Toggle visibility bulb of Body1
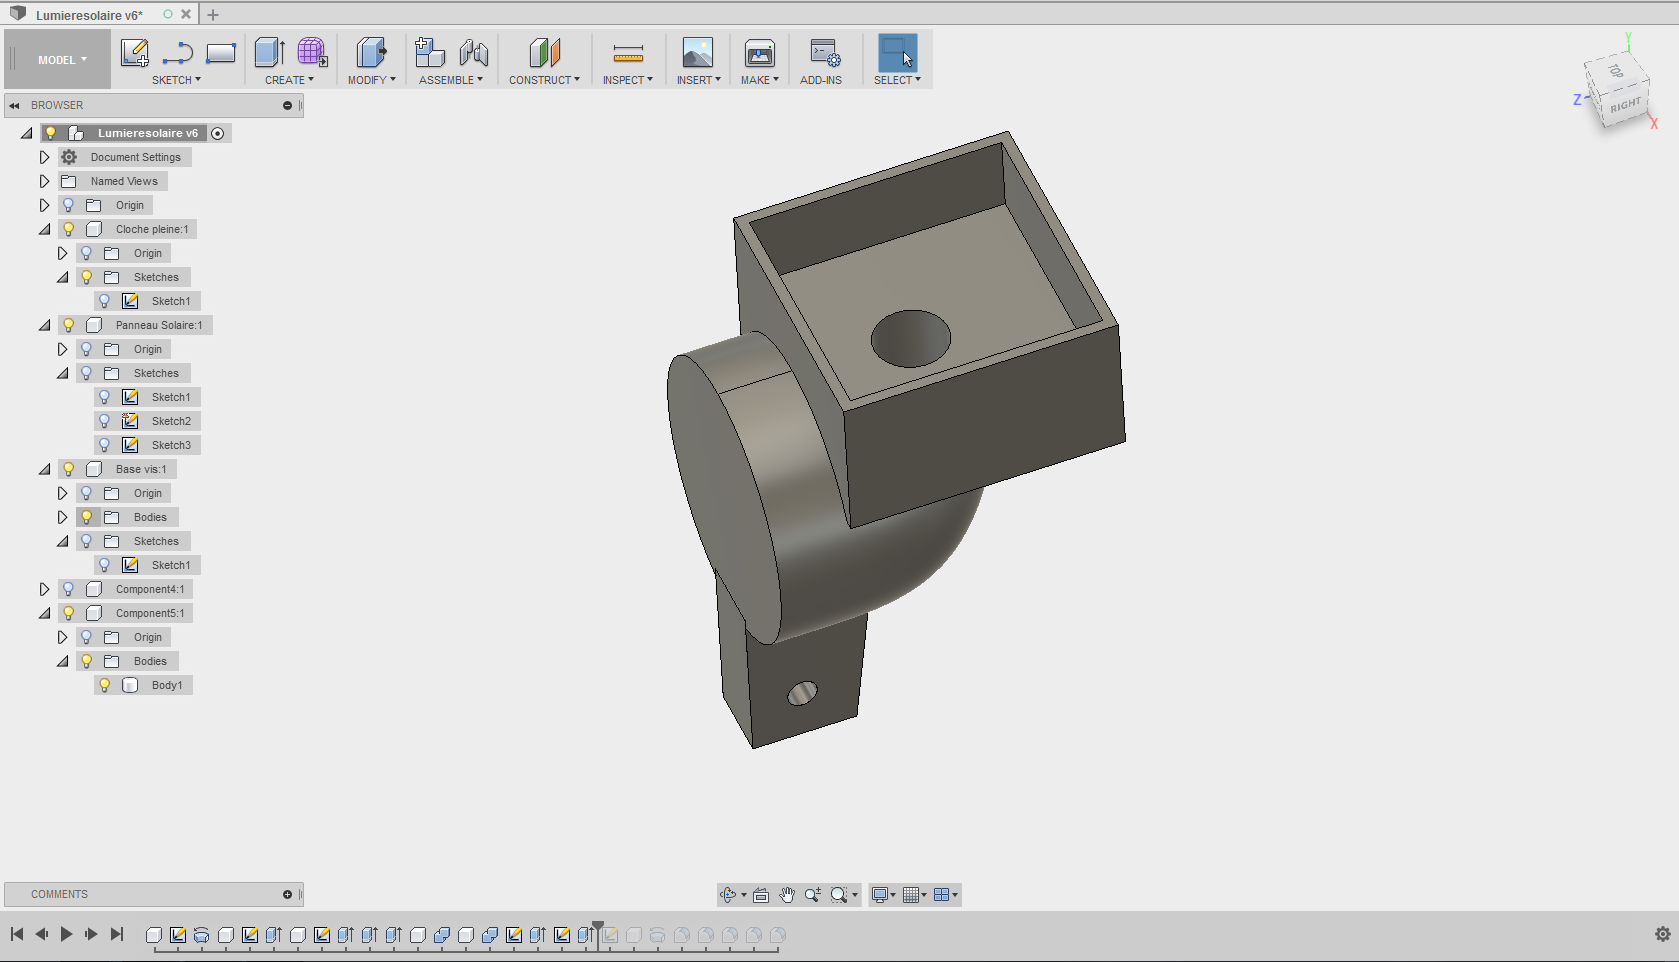1679x962 pixels. [x=105, y=685]
